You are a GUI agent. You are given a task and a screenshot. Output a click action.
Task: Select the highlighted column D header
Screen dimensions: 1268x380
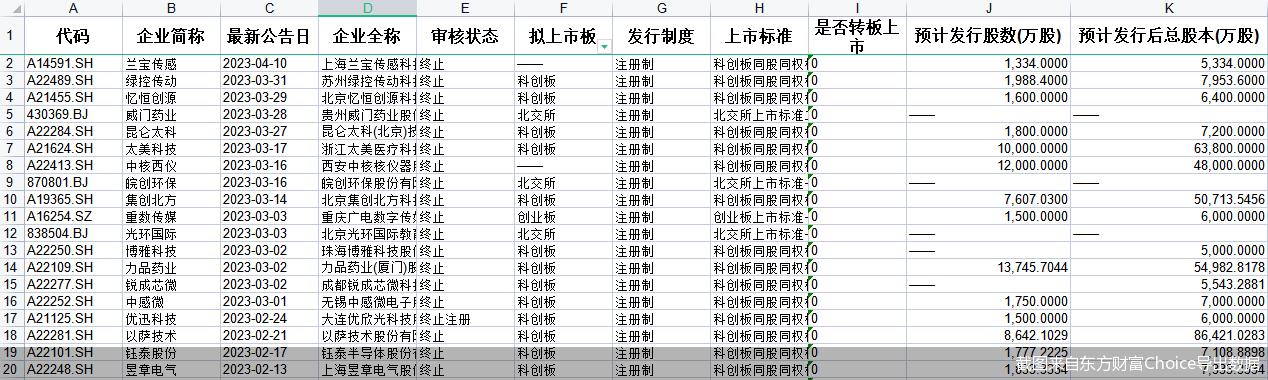(x=367, y=8)
